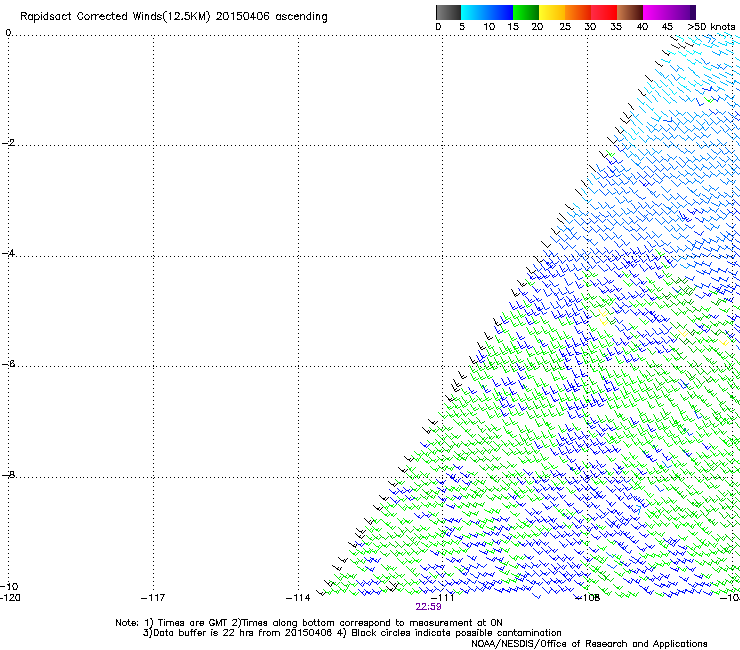Click the gray 0-5 knots color swatch

pos(449,12)
